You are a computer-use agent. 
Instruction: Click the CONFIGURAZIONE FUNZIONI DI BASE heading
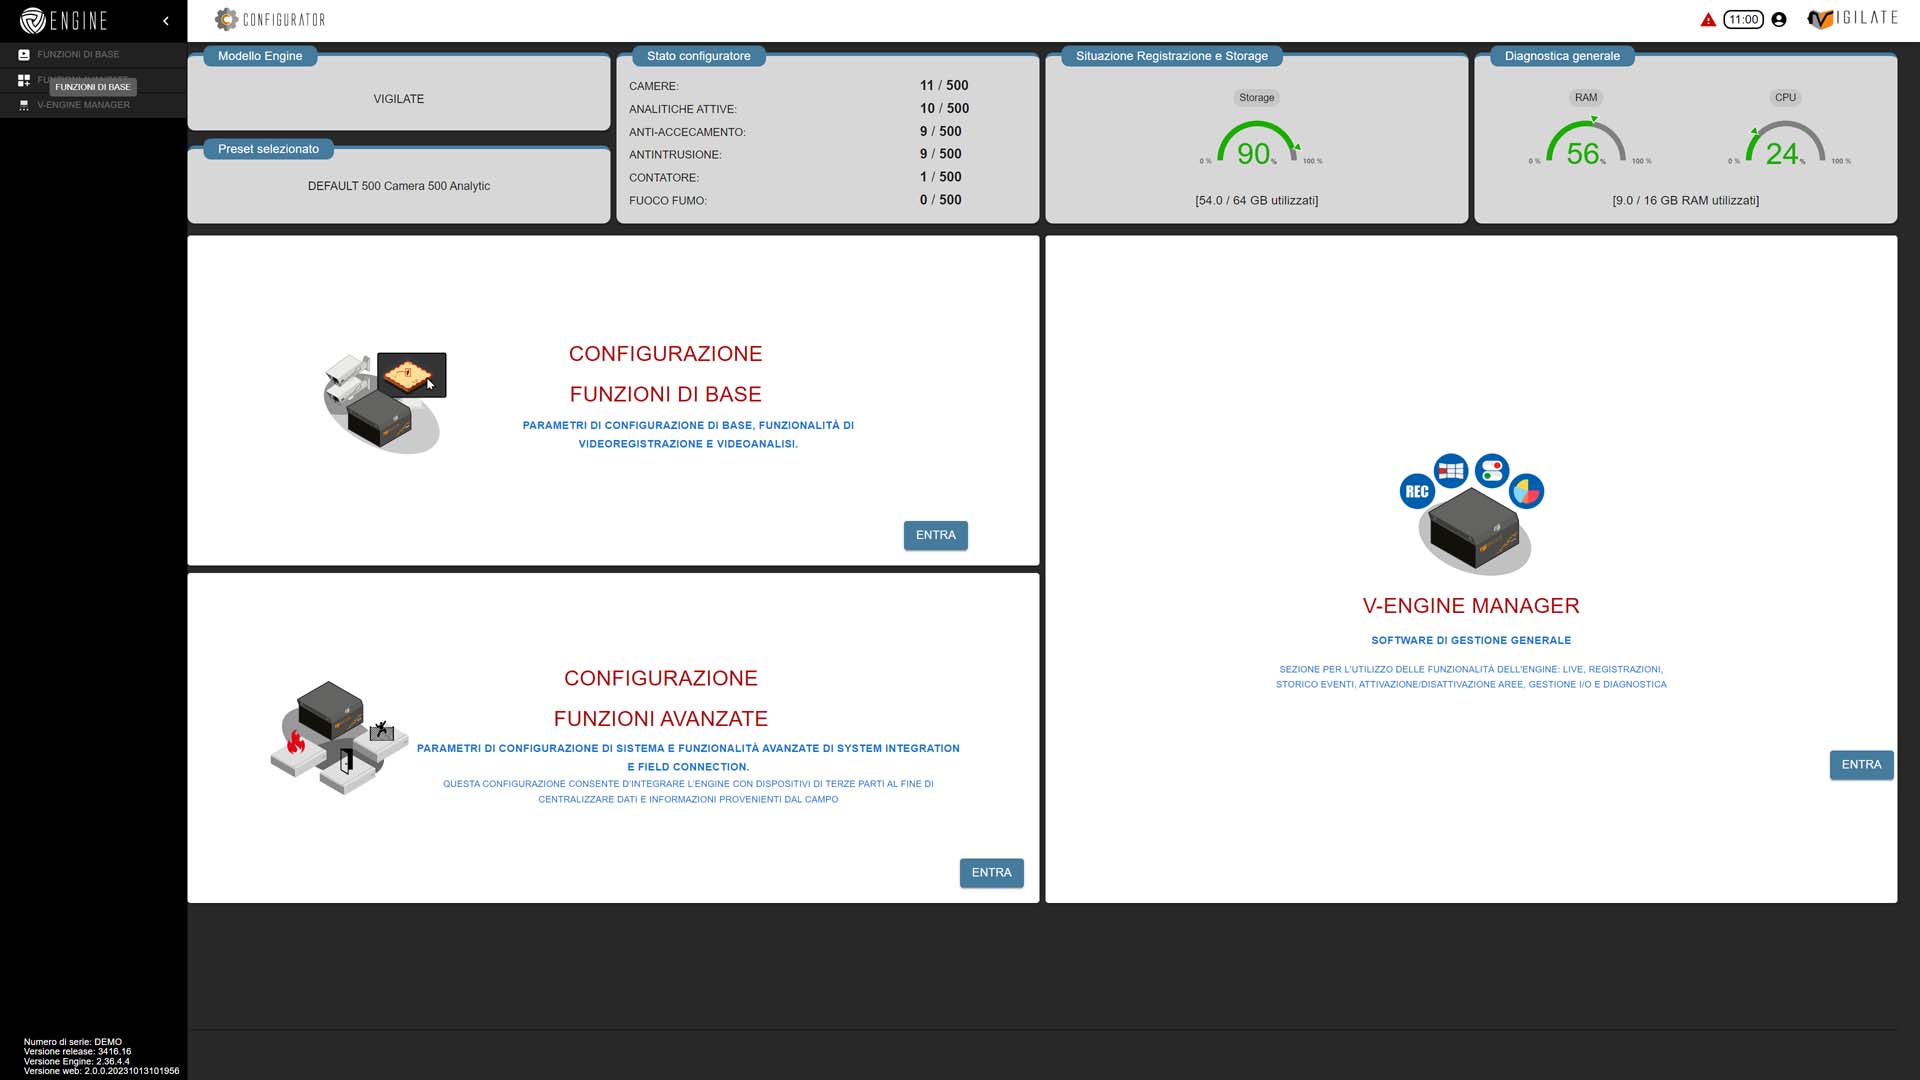pyautogui.click(x=665, y=374)
